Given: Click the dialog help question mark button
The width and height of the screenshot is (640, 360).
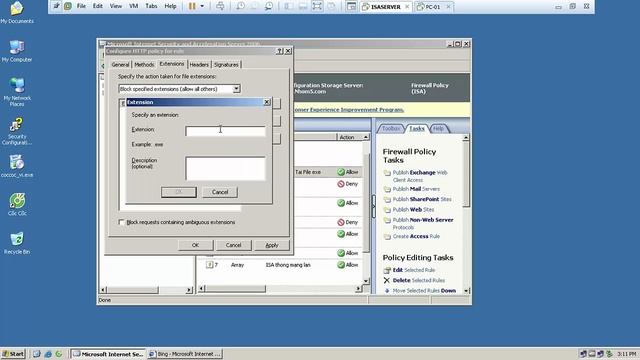Looking at the screenshot, I should (280, 51).
